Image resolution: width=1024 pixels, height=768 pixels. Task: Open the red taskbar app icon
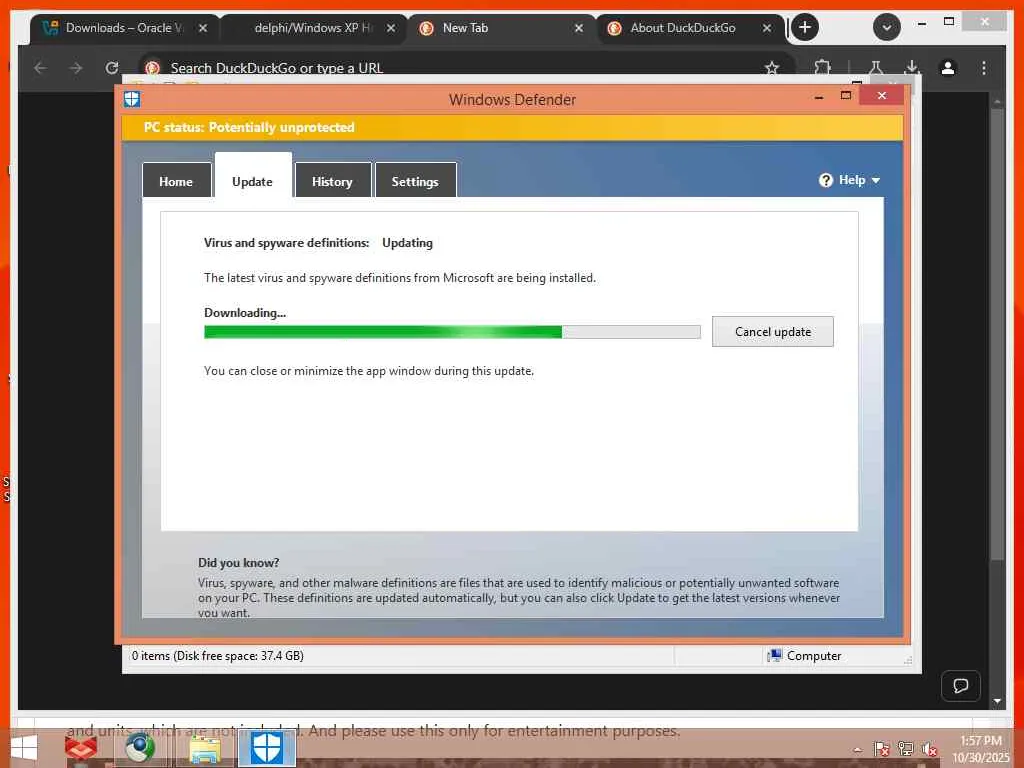(81, 748)
